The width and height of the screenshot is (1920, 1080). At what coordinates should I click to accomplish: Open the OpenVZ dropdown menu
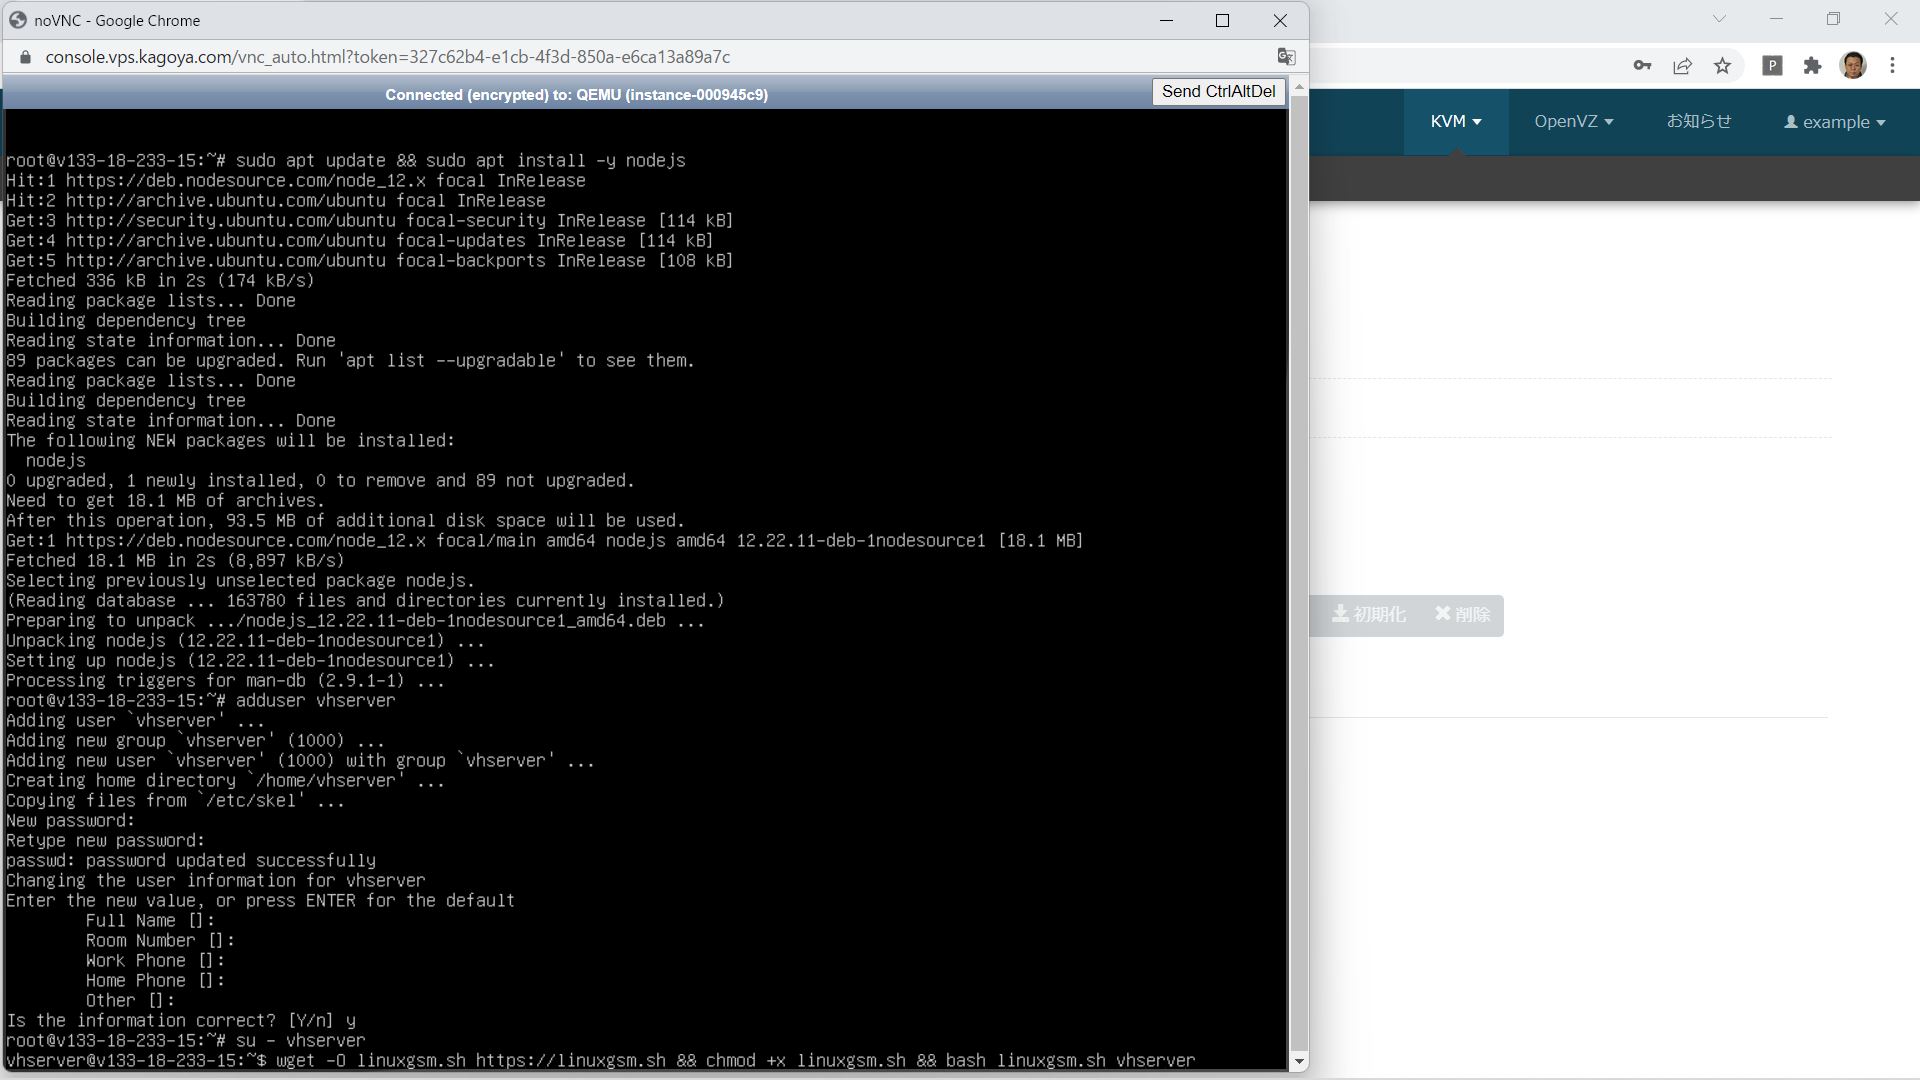(x=1572, y=122)
